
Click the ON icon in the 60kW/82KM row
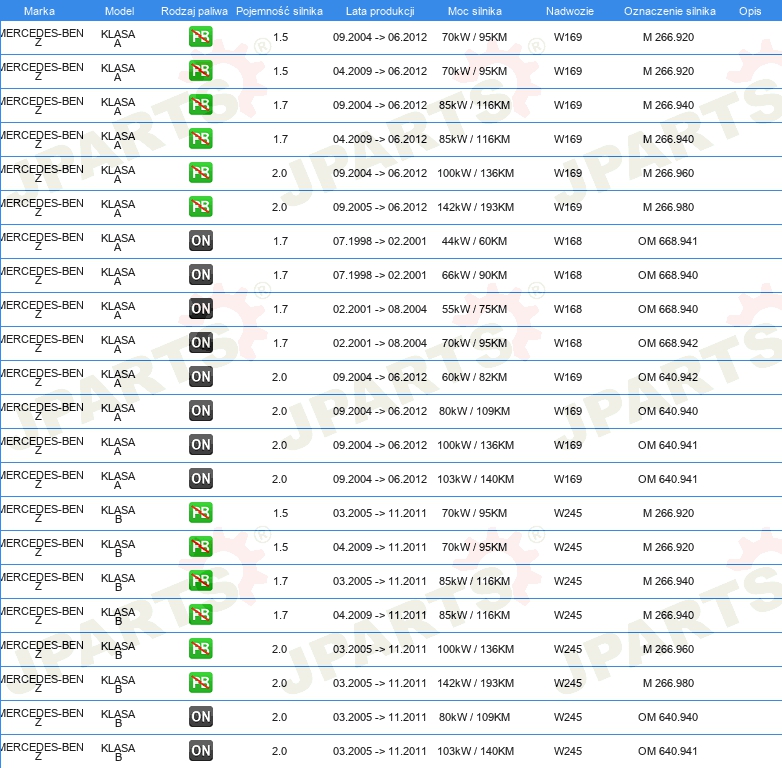point(200,377)
